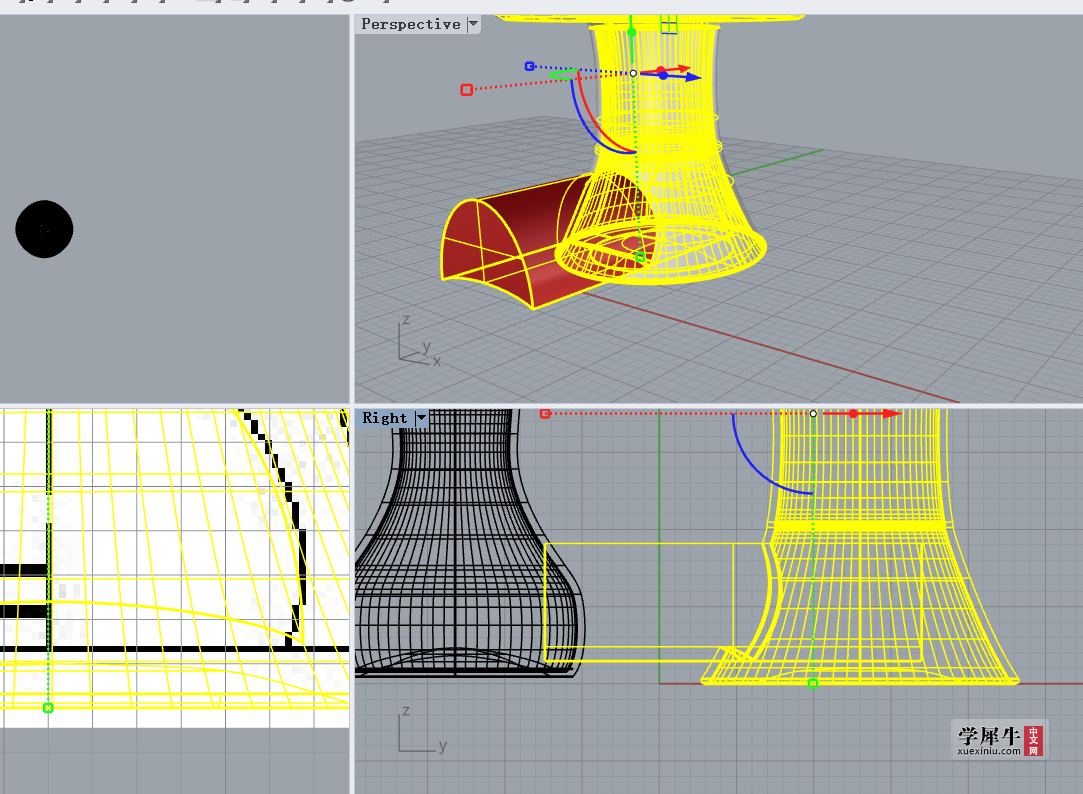The height and width of the screenshot is (794, 1083).
Task: Select the red square scale handle in Perspective
Action: tap(467, 90)
